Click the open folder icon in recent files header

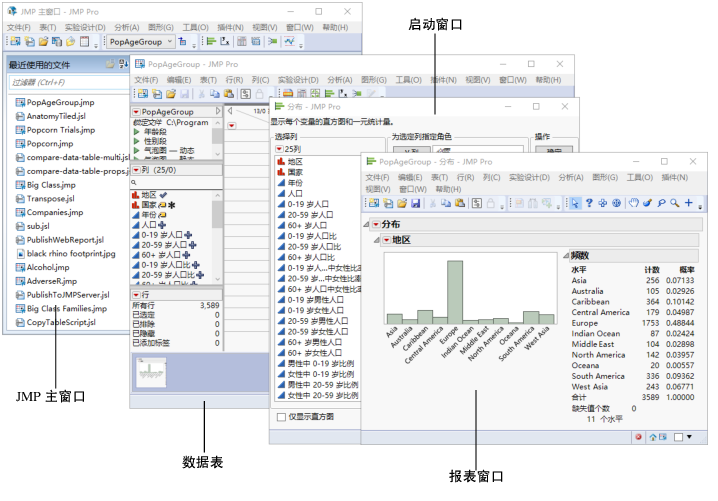tap(110, 64)
